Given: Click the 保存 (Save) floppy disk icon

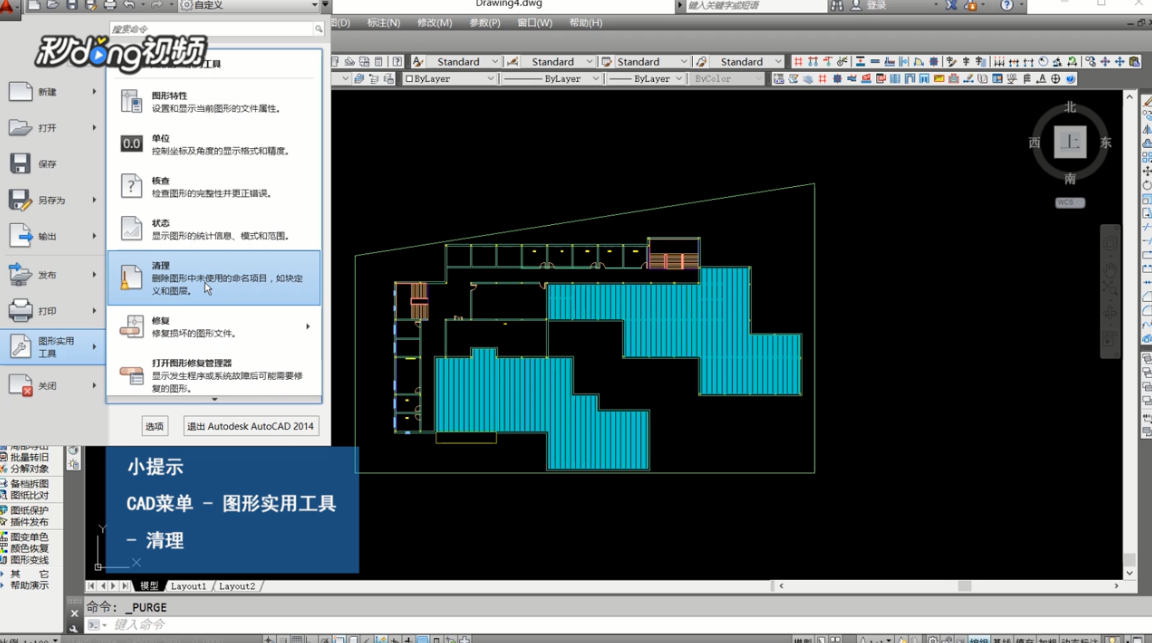Looking at the screenshot, I should pyautogui.click(x=20, y=164).
